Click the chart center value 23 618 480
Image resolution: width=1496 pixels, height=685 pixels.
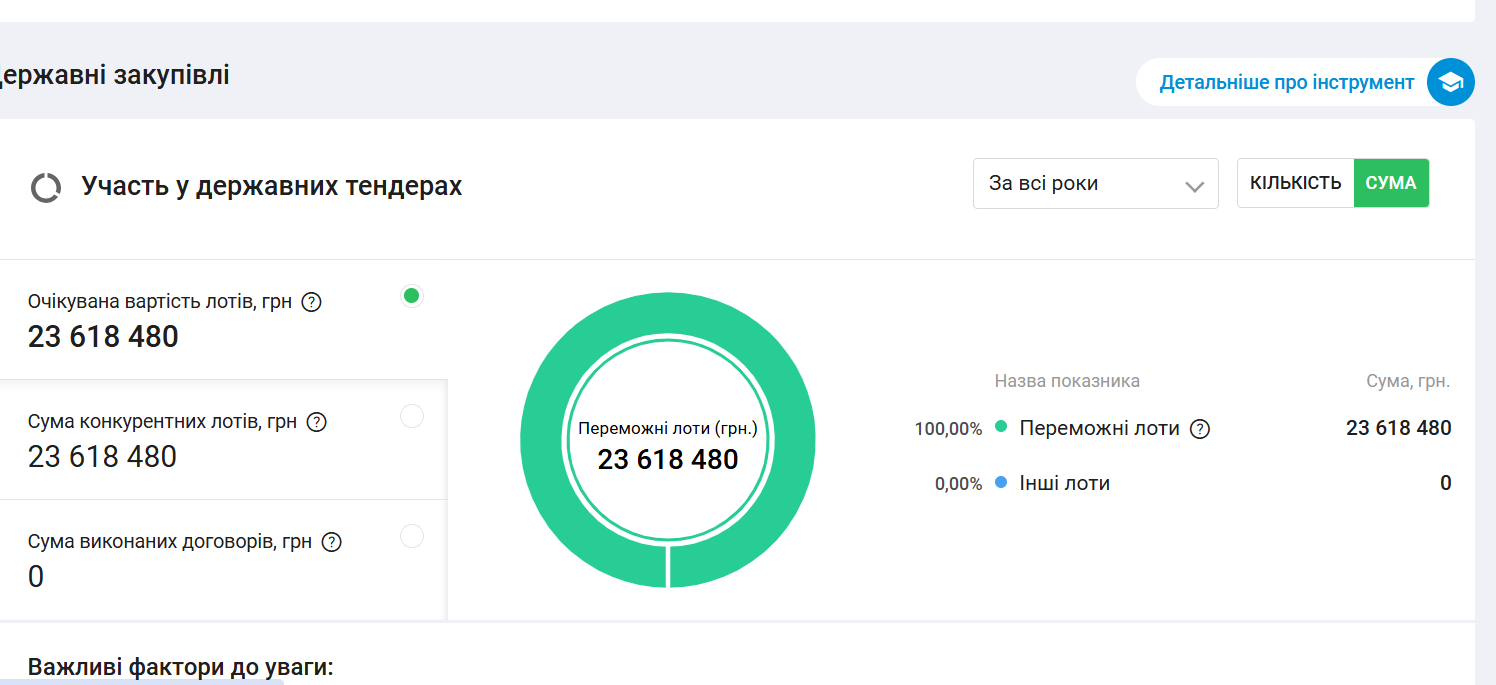pyautogui.click(x=668, y=460)
